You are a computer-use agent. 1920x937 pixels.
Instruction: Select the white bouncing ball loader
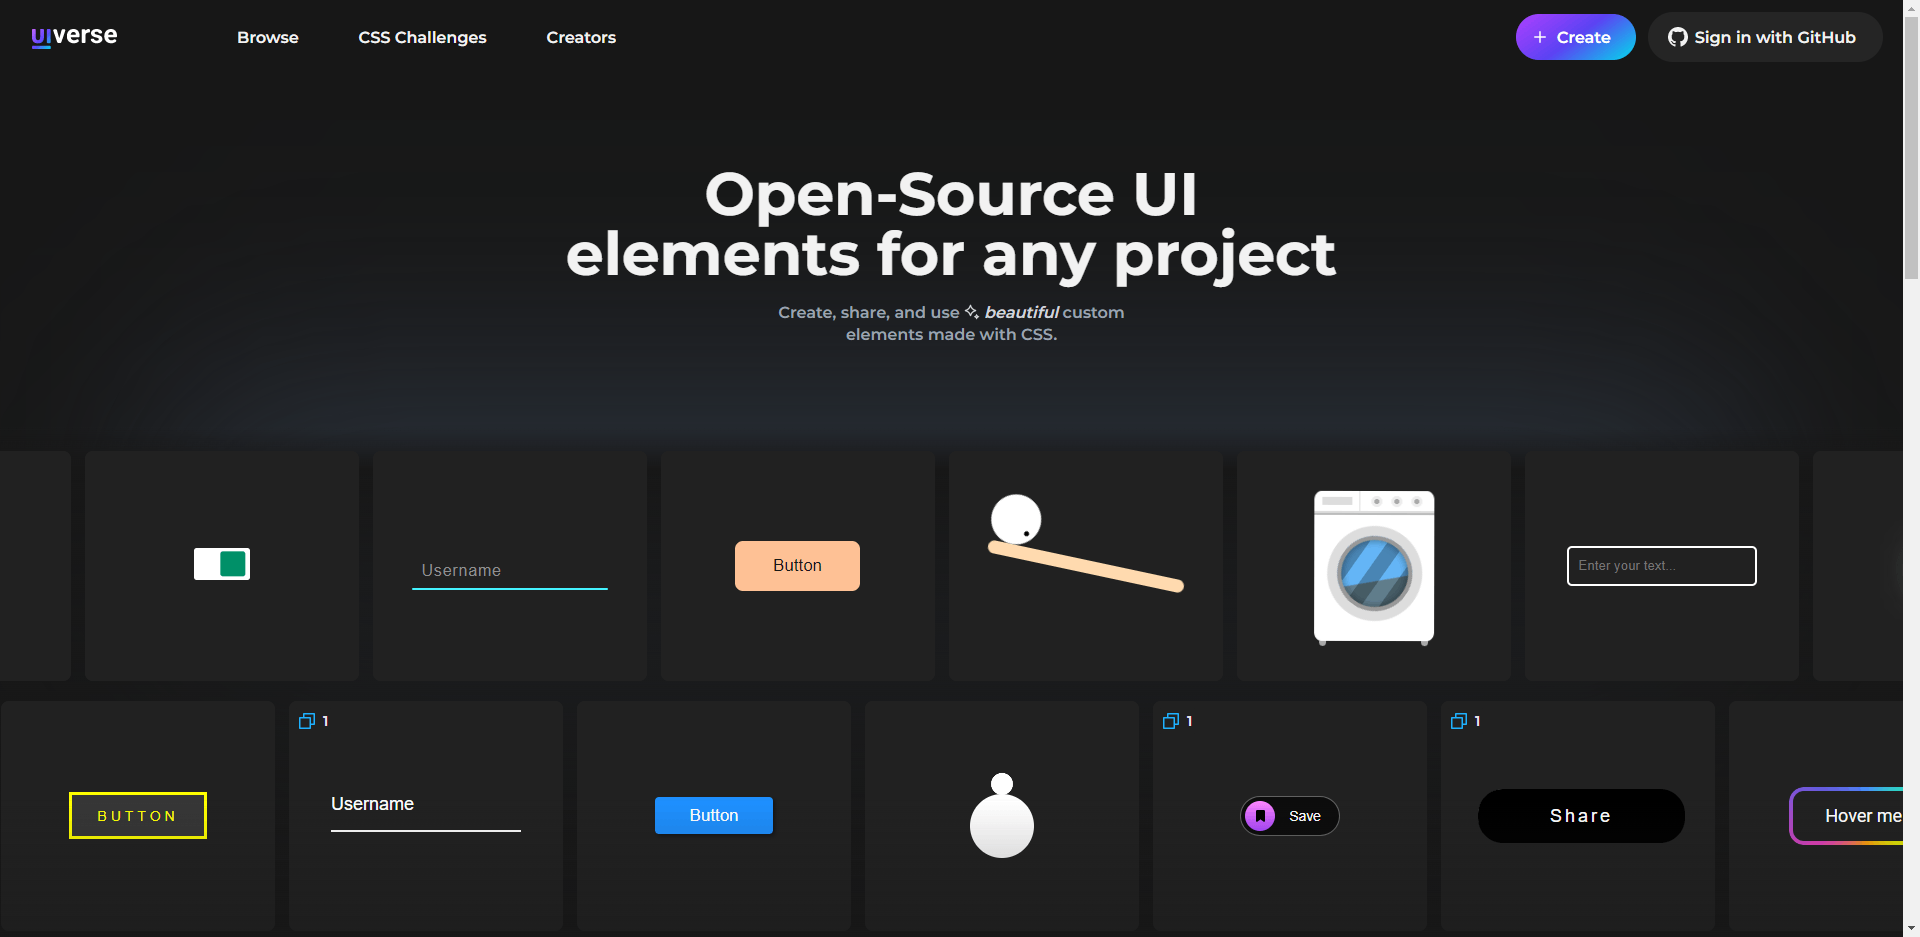tap(1002, 815)
